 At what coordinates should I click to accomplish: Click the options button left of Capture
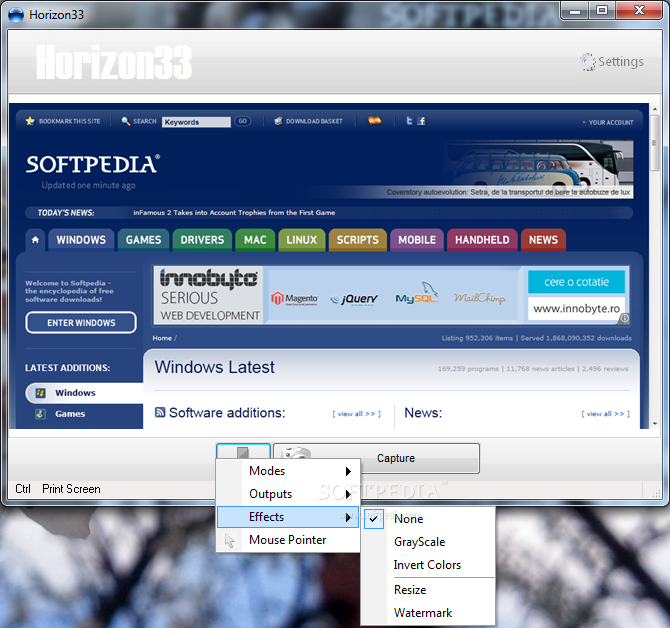click(x=243, y=452)
